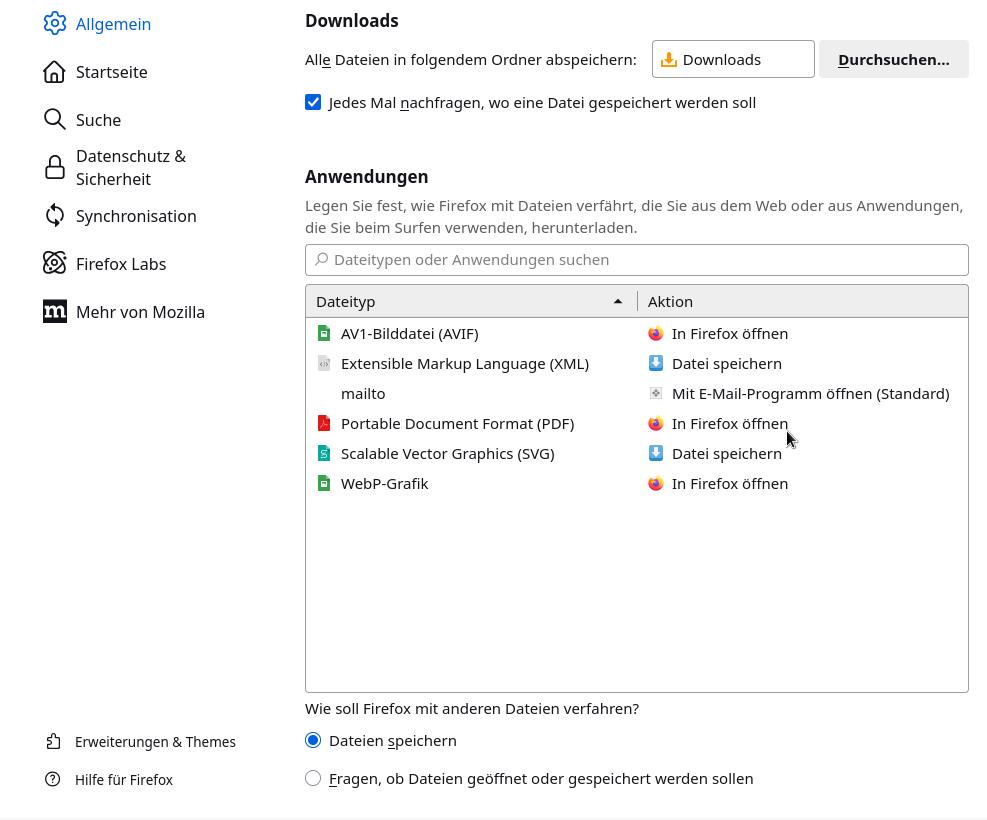
Task: Click the Hilfe für Firefox question icon
Action: click(53, 779)
